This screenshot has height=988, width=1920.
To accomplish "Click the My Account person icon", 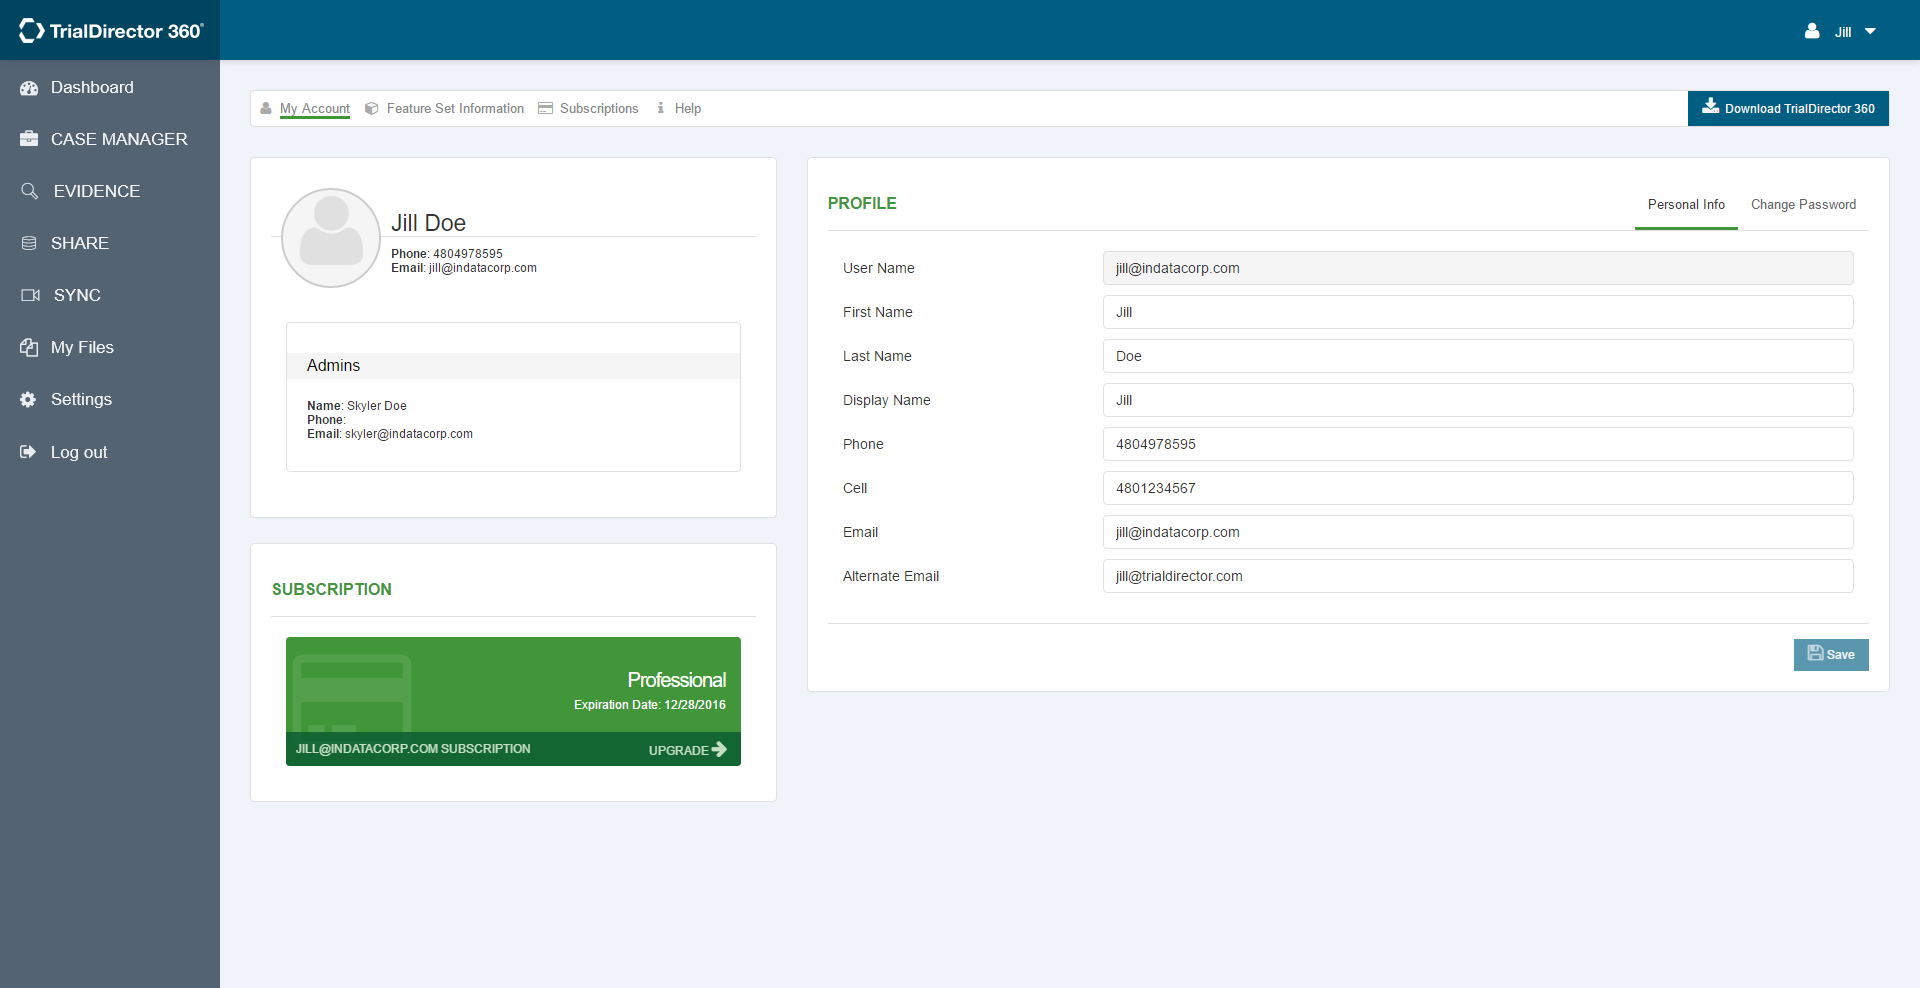I will point(266,108).
